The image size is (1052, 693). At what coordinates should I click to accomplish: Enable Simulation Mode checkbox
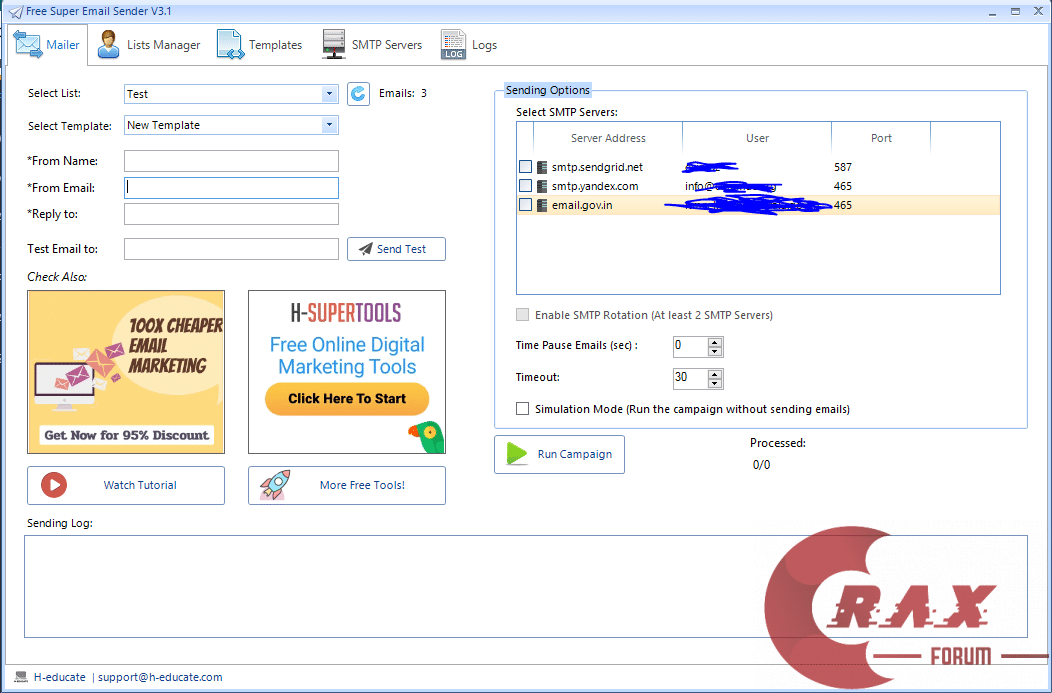pos(522,409)
